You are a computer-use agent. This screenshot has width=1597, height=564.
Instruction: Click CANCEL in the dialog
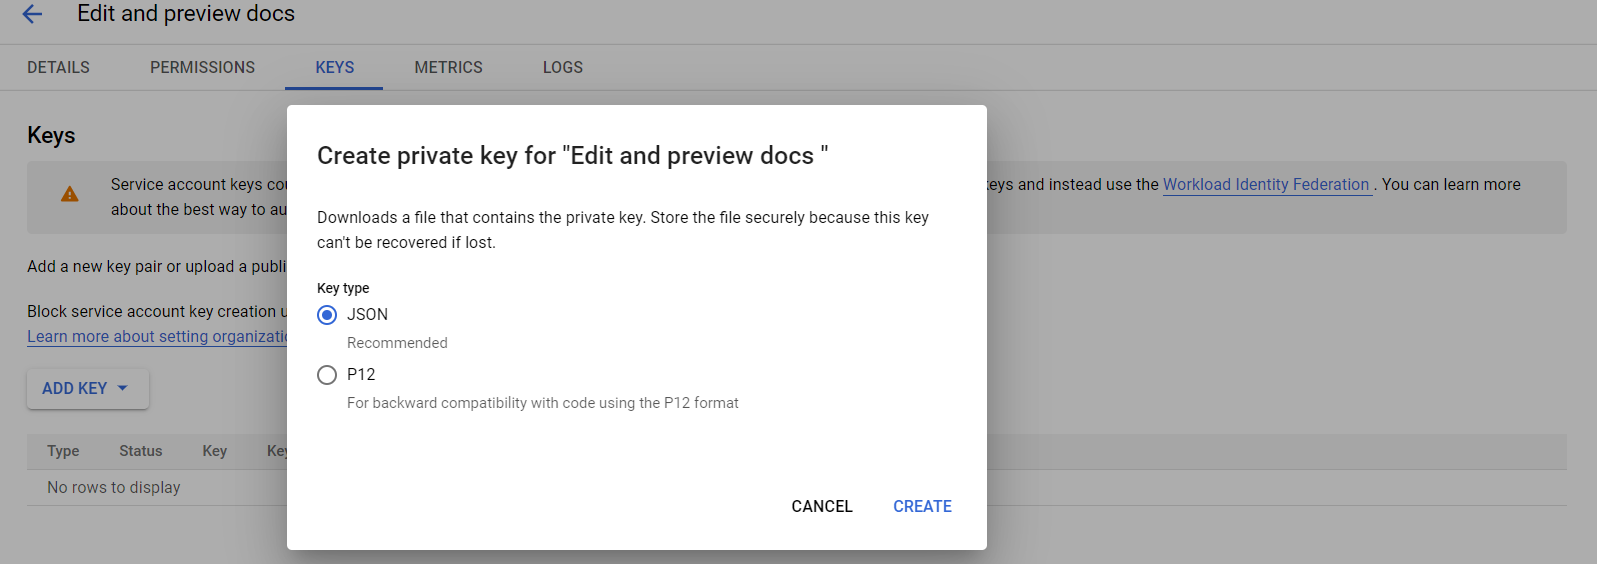[822, 506]
